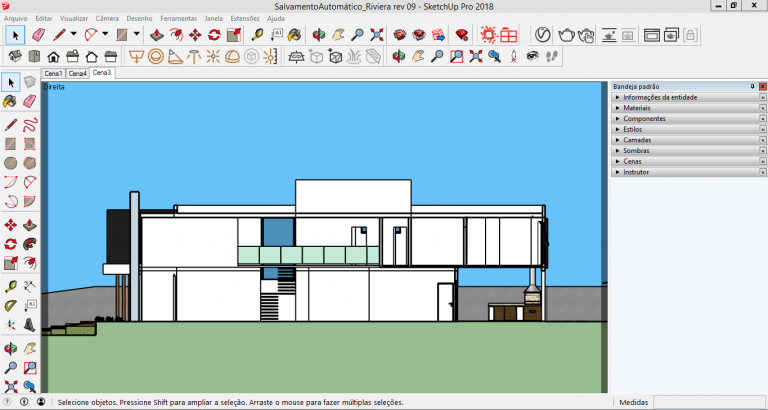768x410 pixels.
Task: Switch to the Cena1 scene tab
Action: (x=53, y=73)
